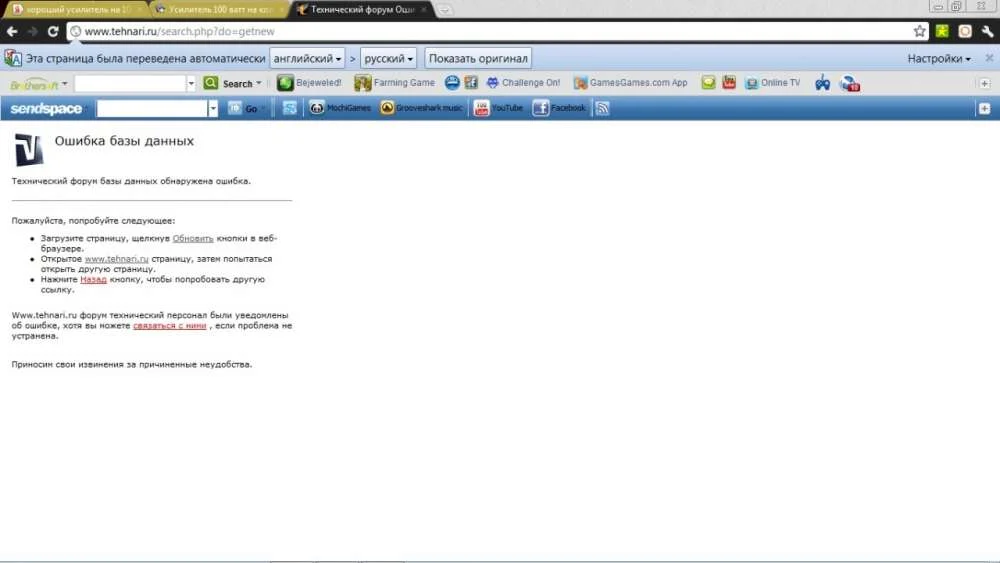This screenshot has width=1000, height=563.
Task: Click the blue sendspace refresh-style icon
Action: pos(290,108)
